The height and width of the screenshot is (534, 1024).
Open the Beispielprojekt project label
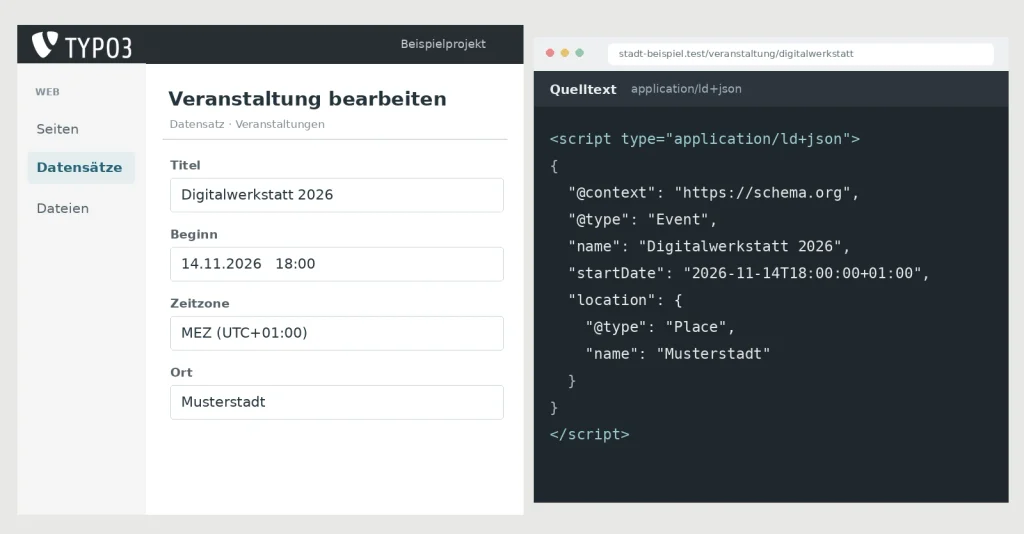[x=443, y=44]
